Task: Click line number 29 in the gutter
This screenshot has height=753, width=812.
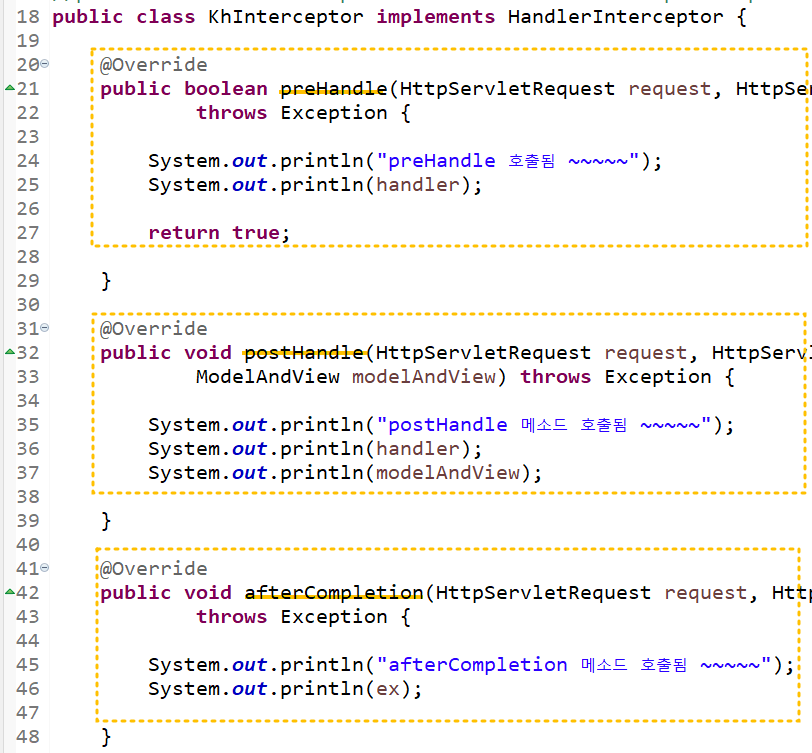Action: [x=28, y=281]
